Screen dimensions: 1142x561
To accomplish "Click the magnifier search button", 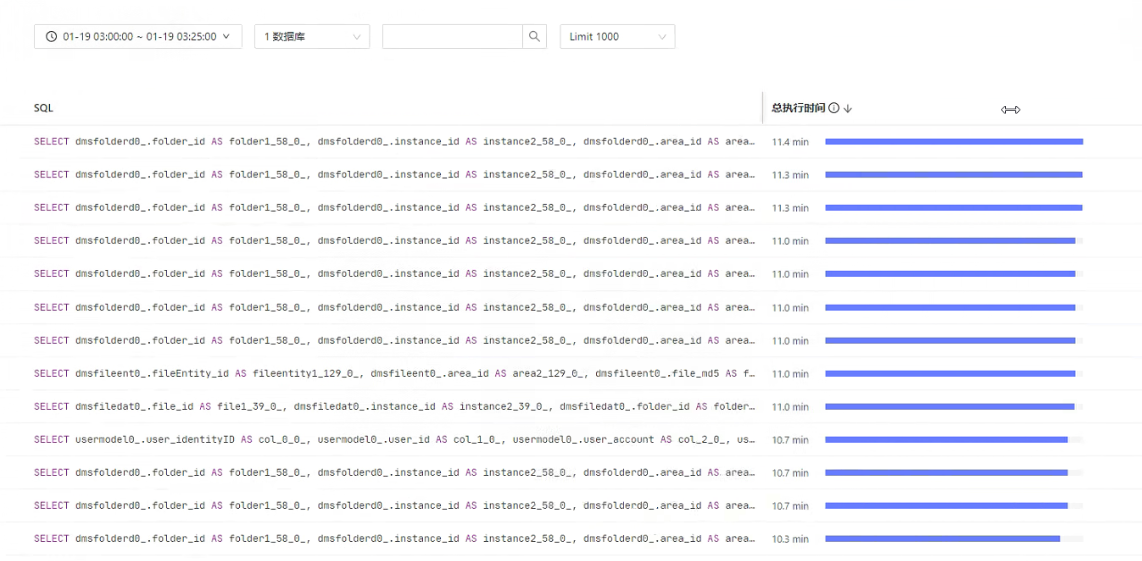I will pos(535,36).
